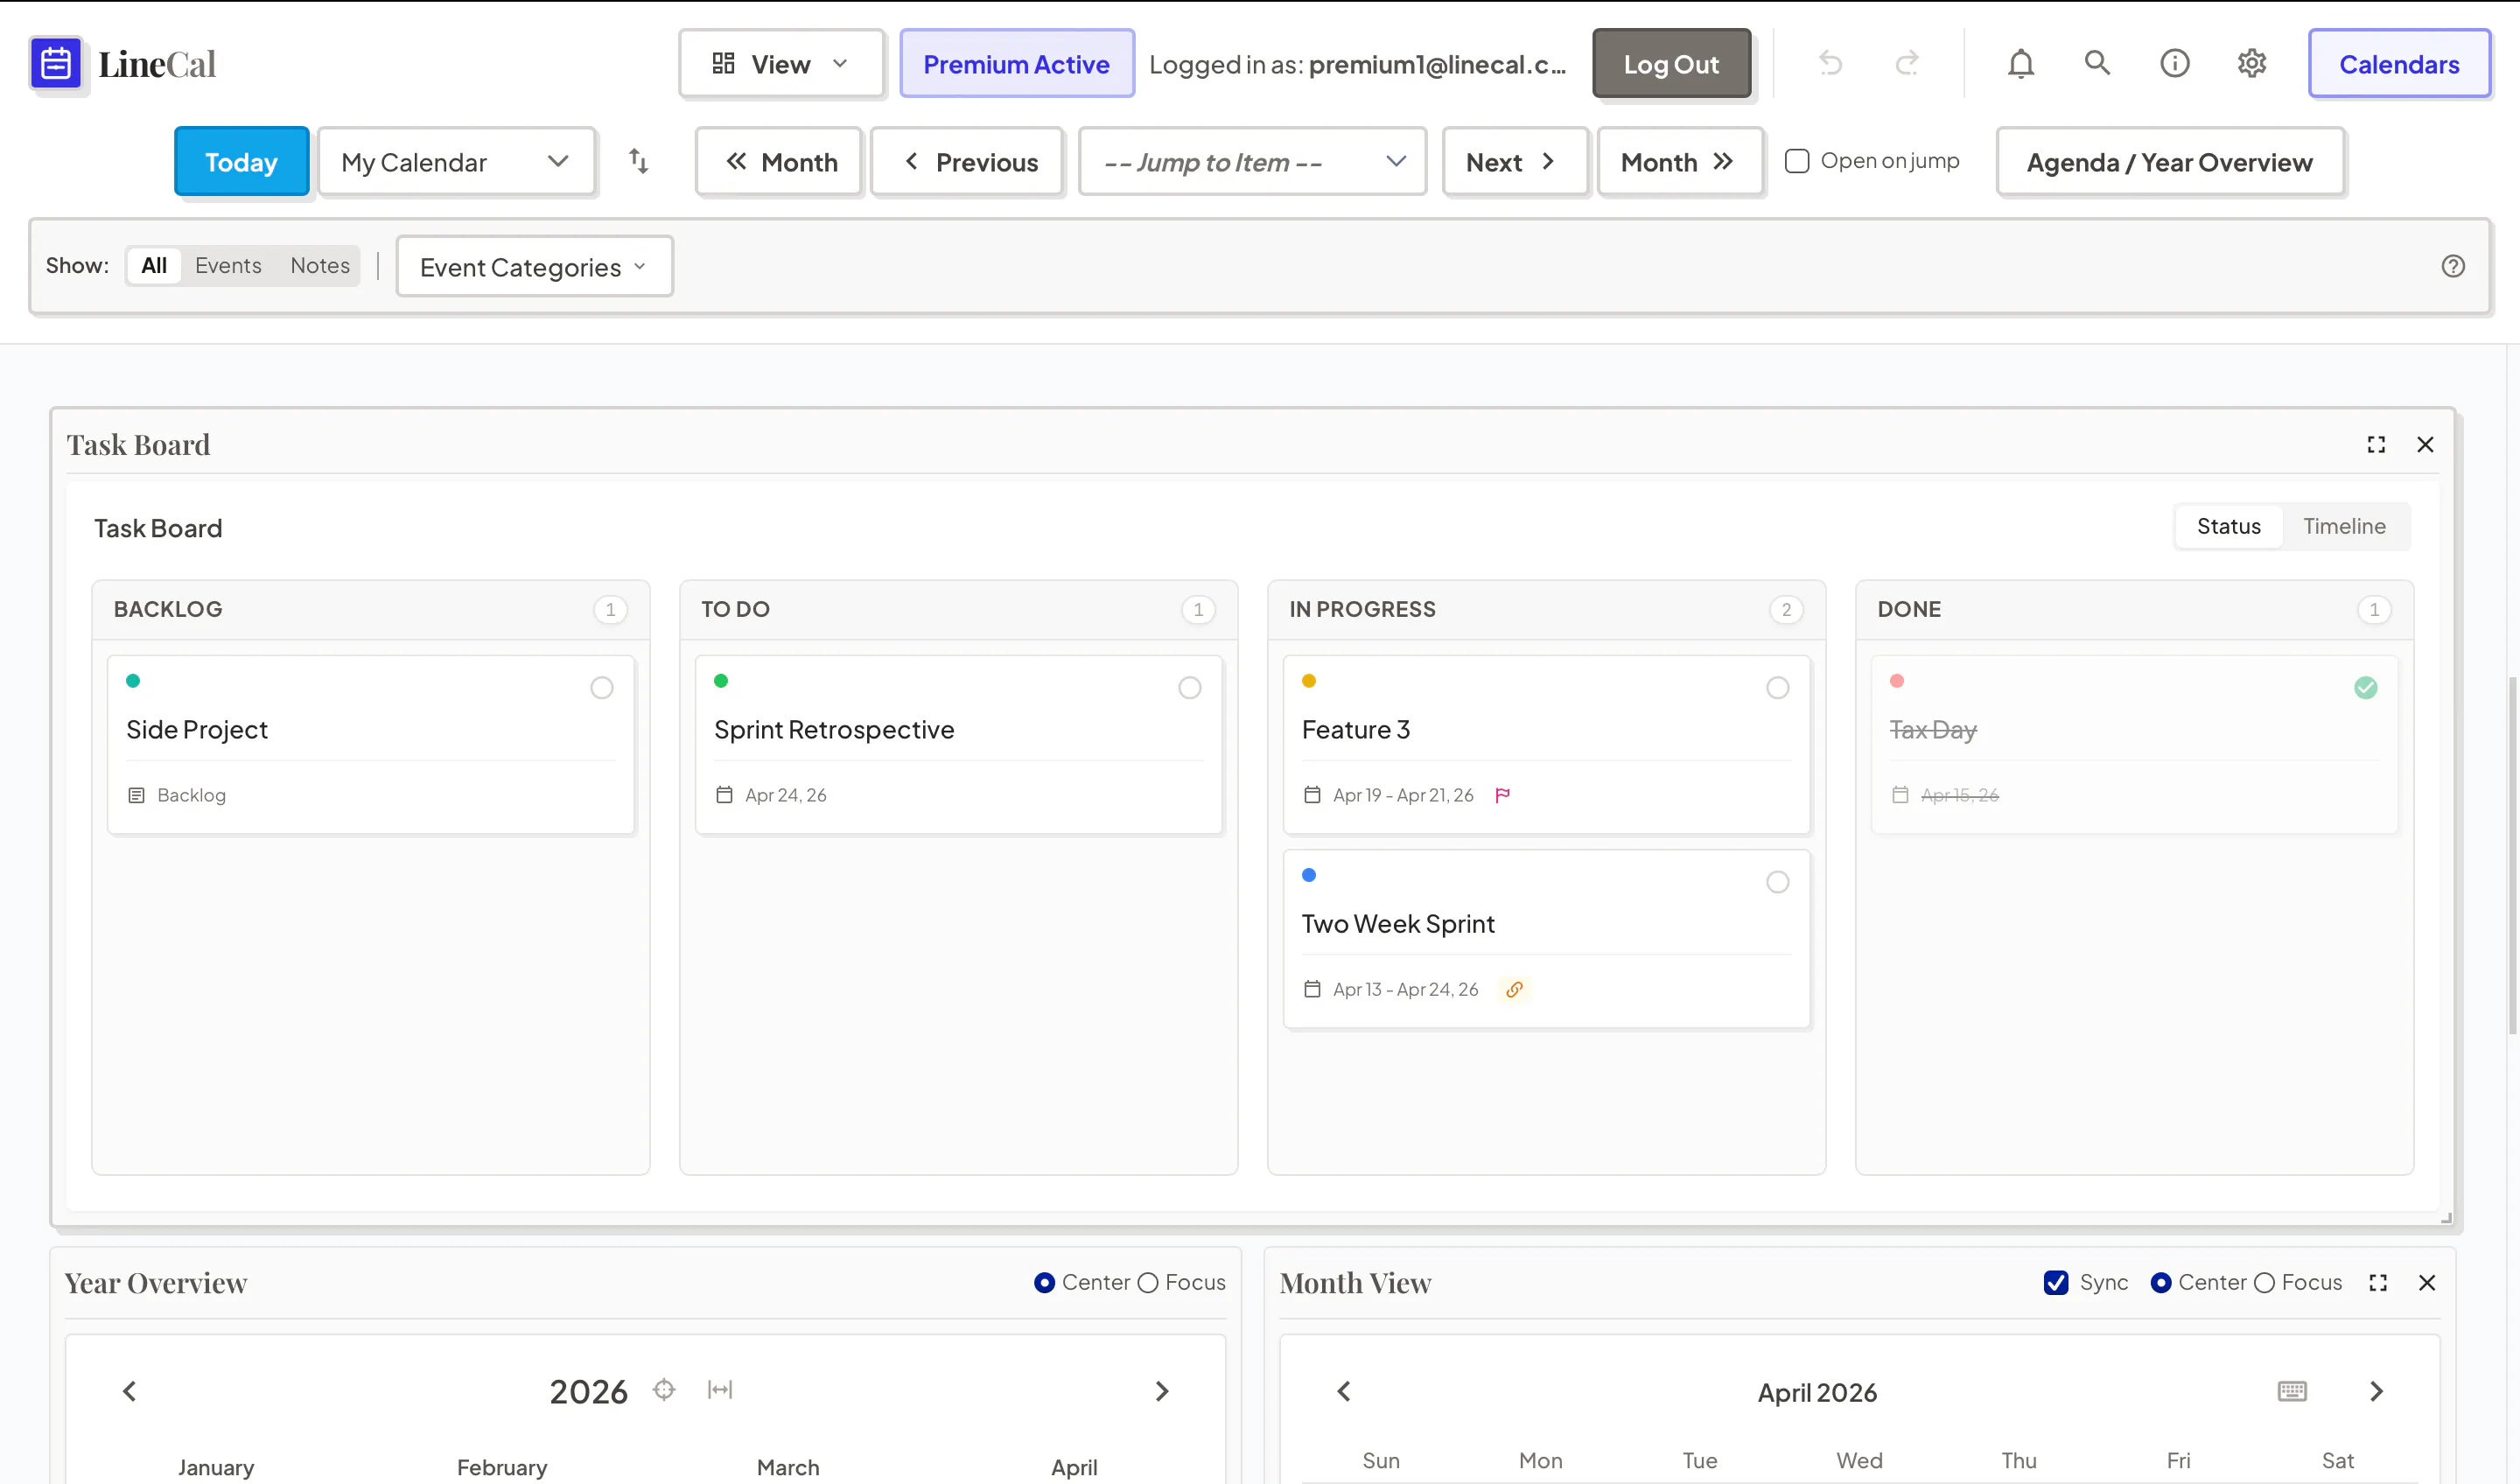Select Center radio in Month View

tap(2161, 1283)
